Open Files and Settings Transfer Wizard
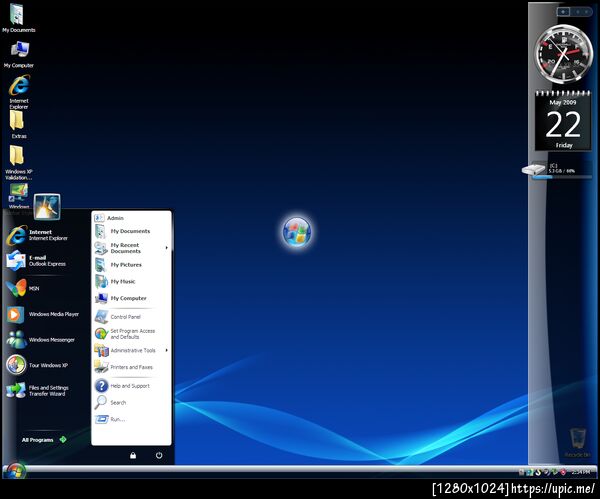The width and height of the screenshot is (600, 499). point(38,390)
